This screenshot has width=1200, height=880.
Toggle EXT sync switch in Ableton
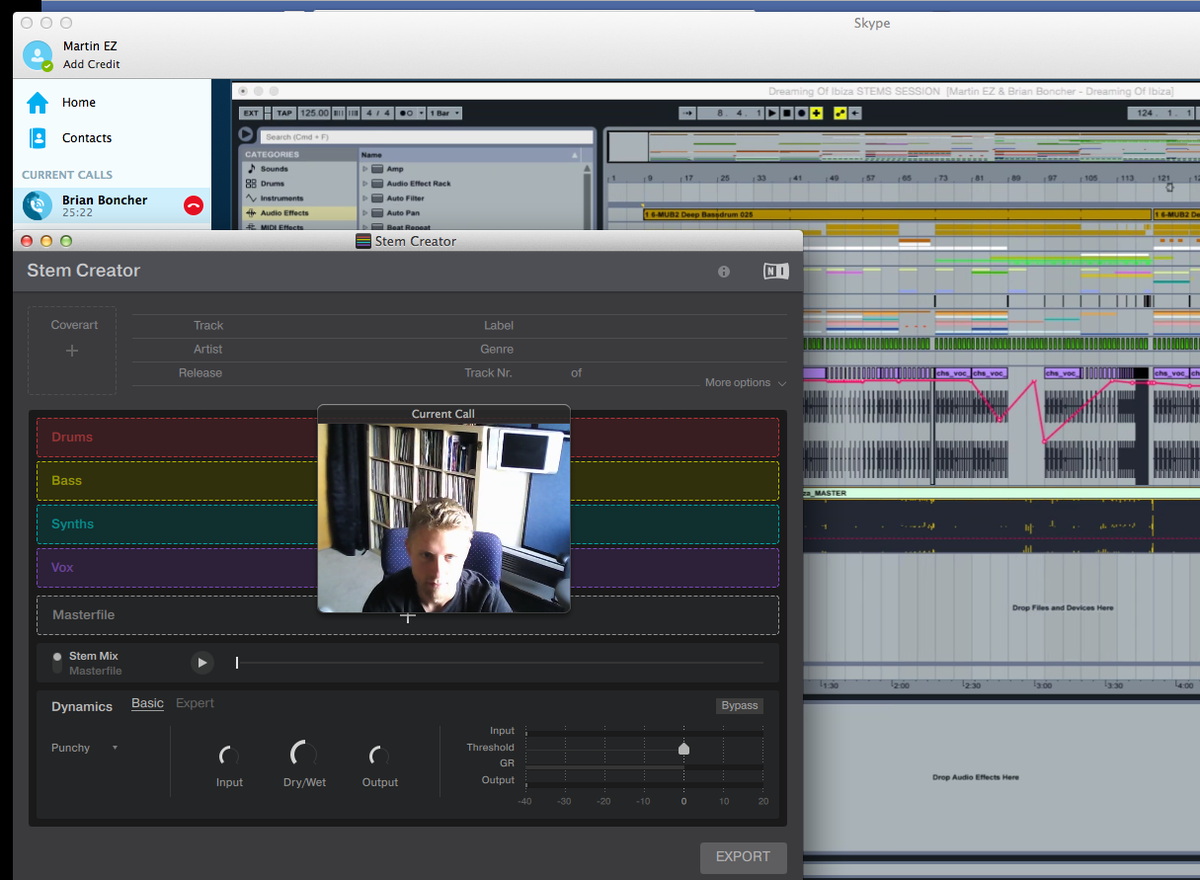click(x=250, y=113)
